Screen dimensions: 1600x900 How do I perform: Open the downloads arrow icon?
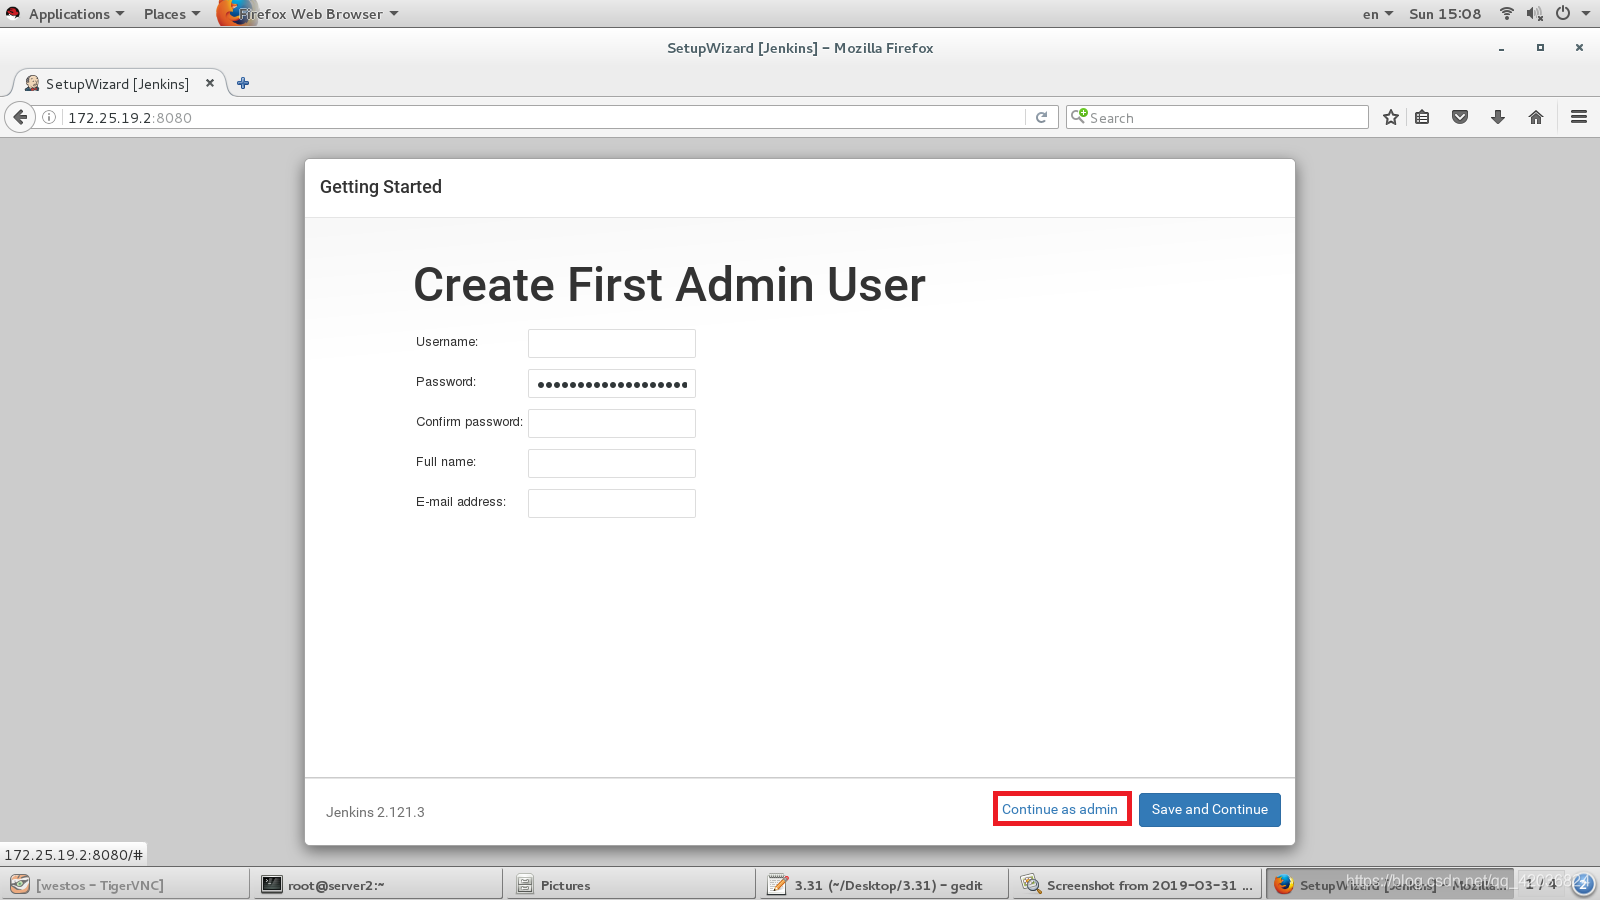click(x=1498, y=117)
